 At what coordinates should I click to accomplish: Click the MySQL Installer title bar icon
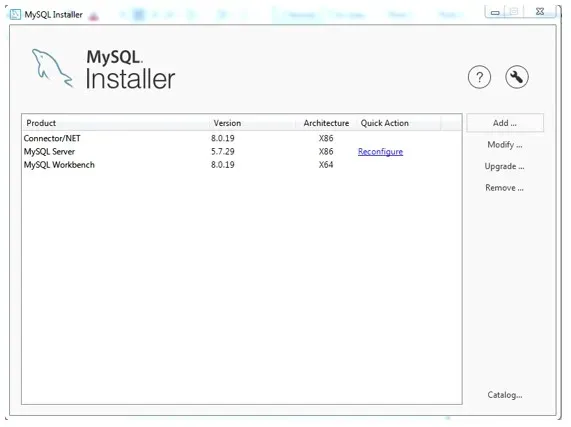15,15
